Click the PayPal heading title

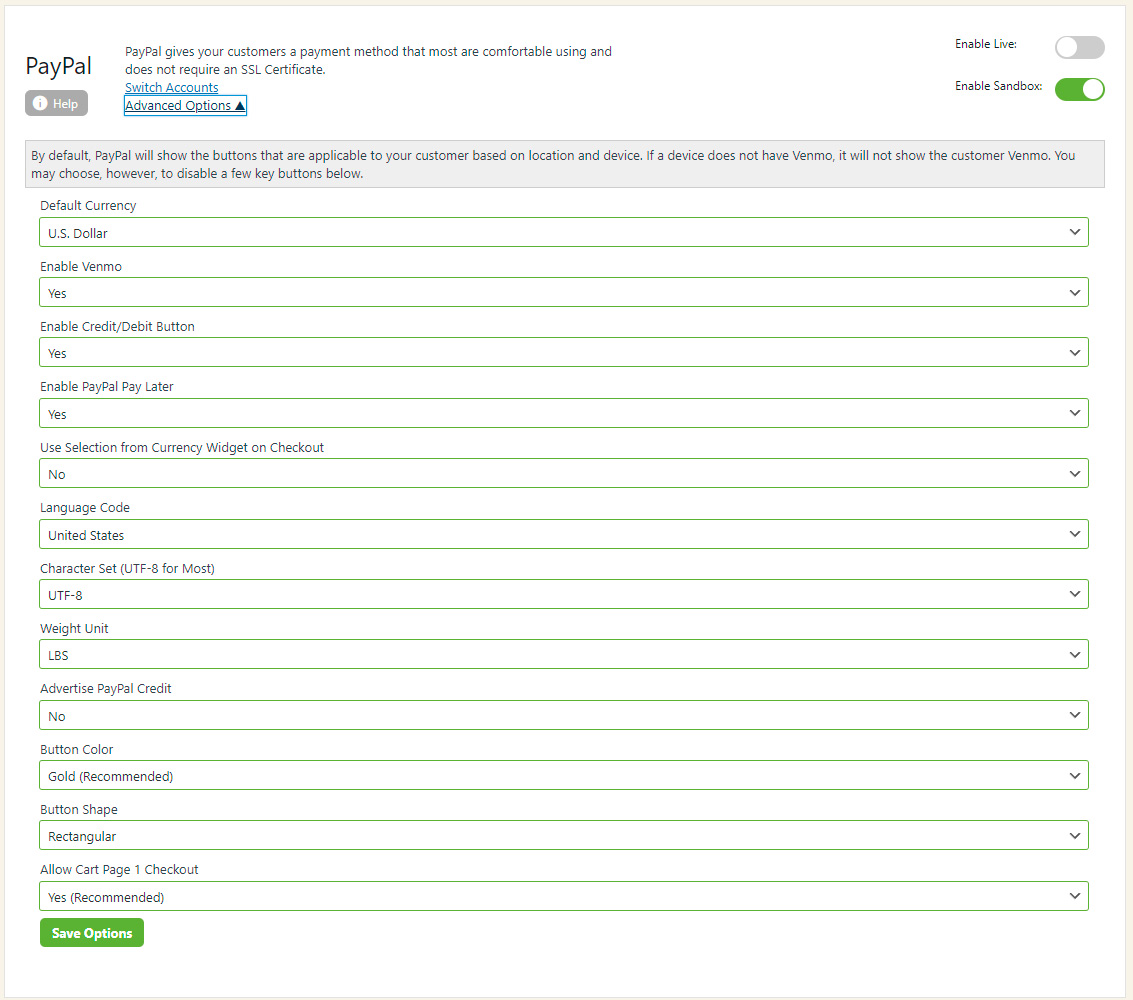[58, 66]
